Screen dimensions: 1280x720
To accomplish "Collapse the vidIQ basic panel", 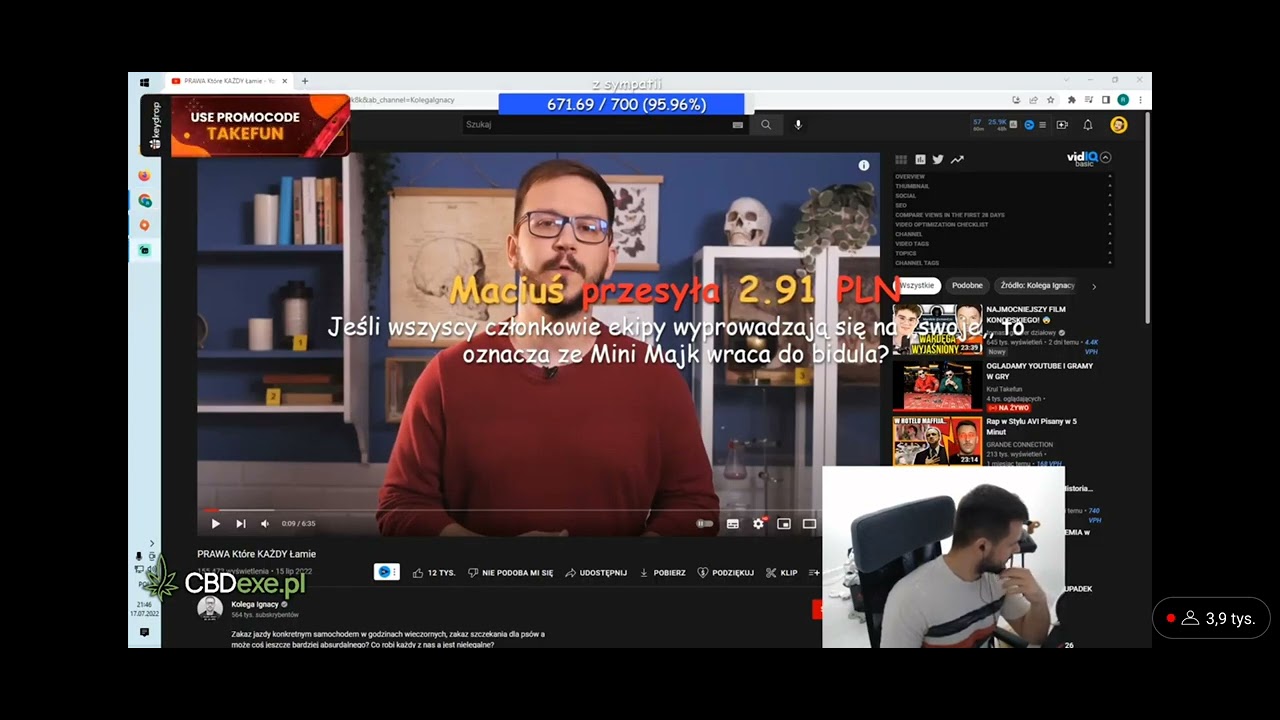I will click(1105, 157).
